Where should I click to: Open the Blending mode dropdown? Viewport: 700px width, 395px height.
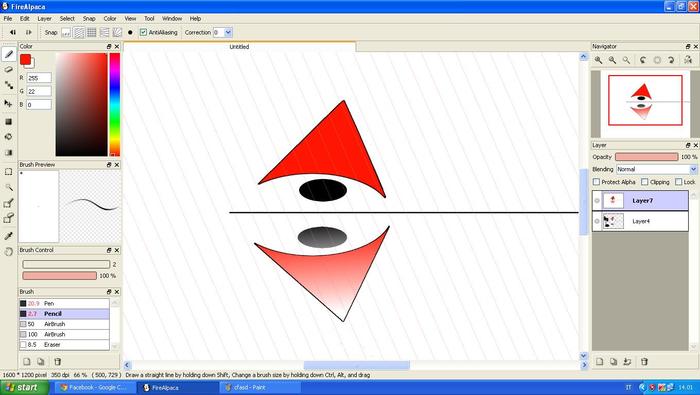click(x=656, y=169)
